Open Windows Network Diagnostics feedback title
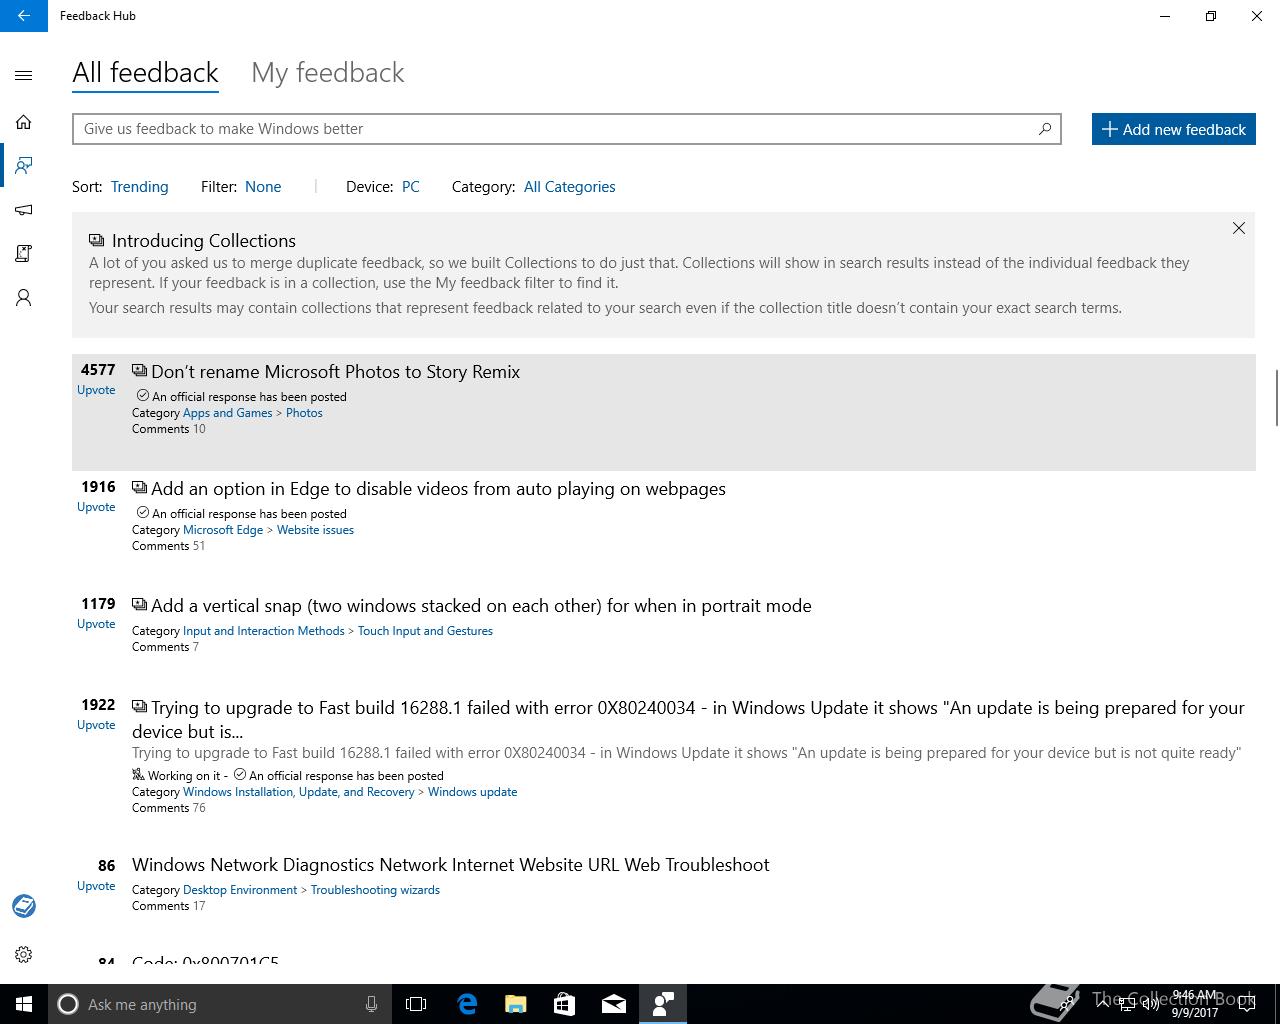The height and width of the screenshot is (1024, 1280). pos(450,865)
